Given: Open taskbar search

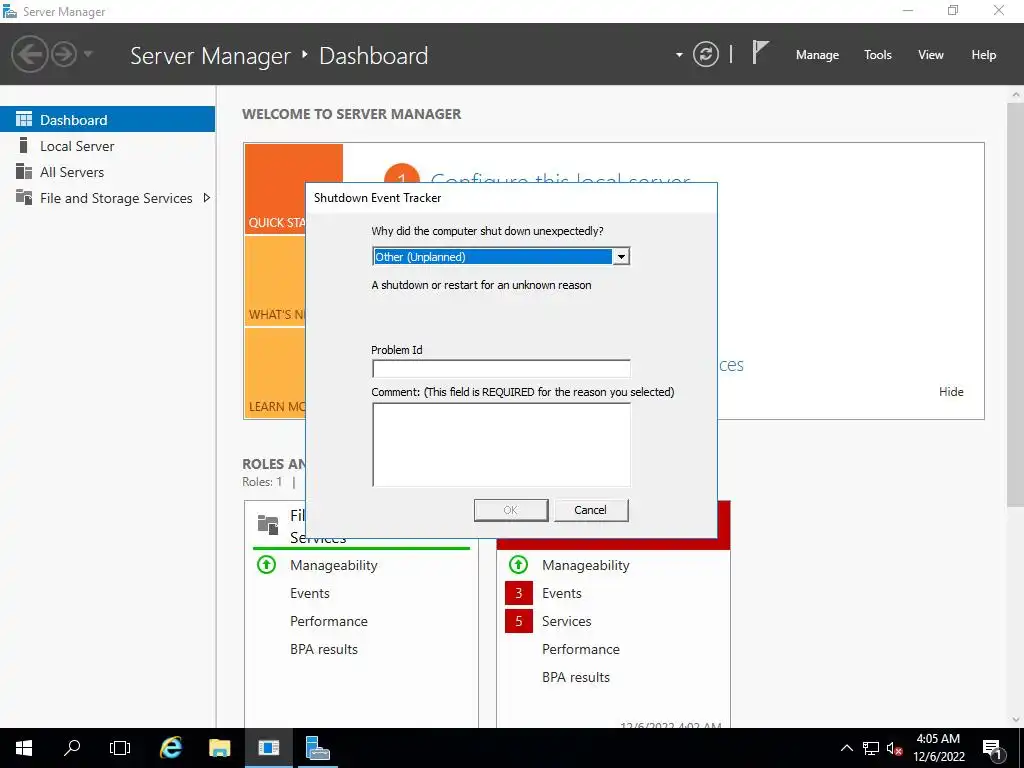Looking at the screenshot, I should coord(72,748).
